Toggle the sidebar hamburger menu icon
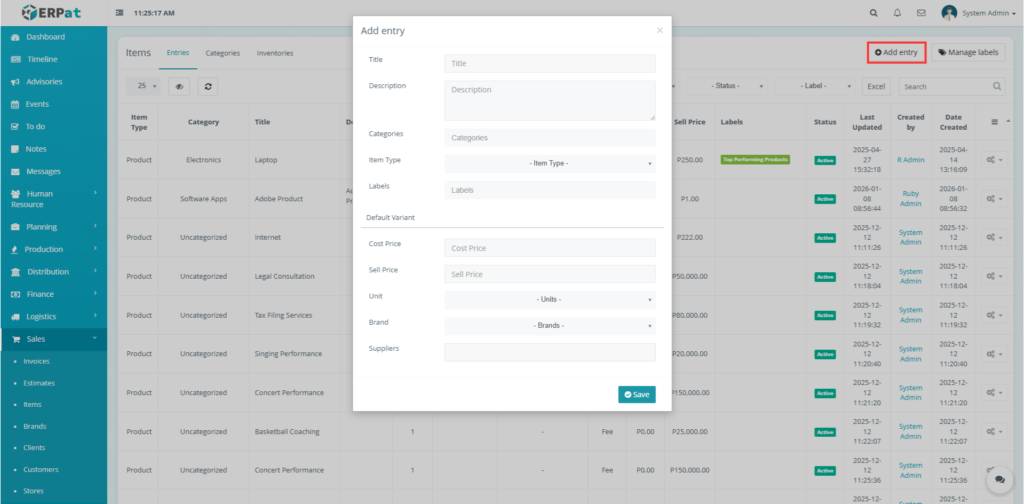 120,13
